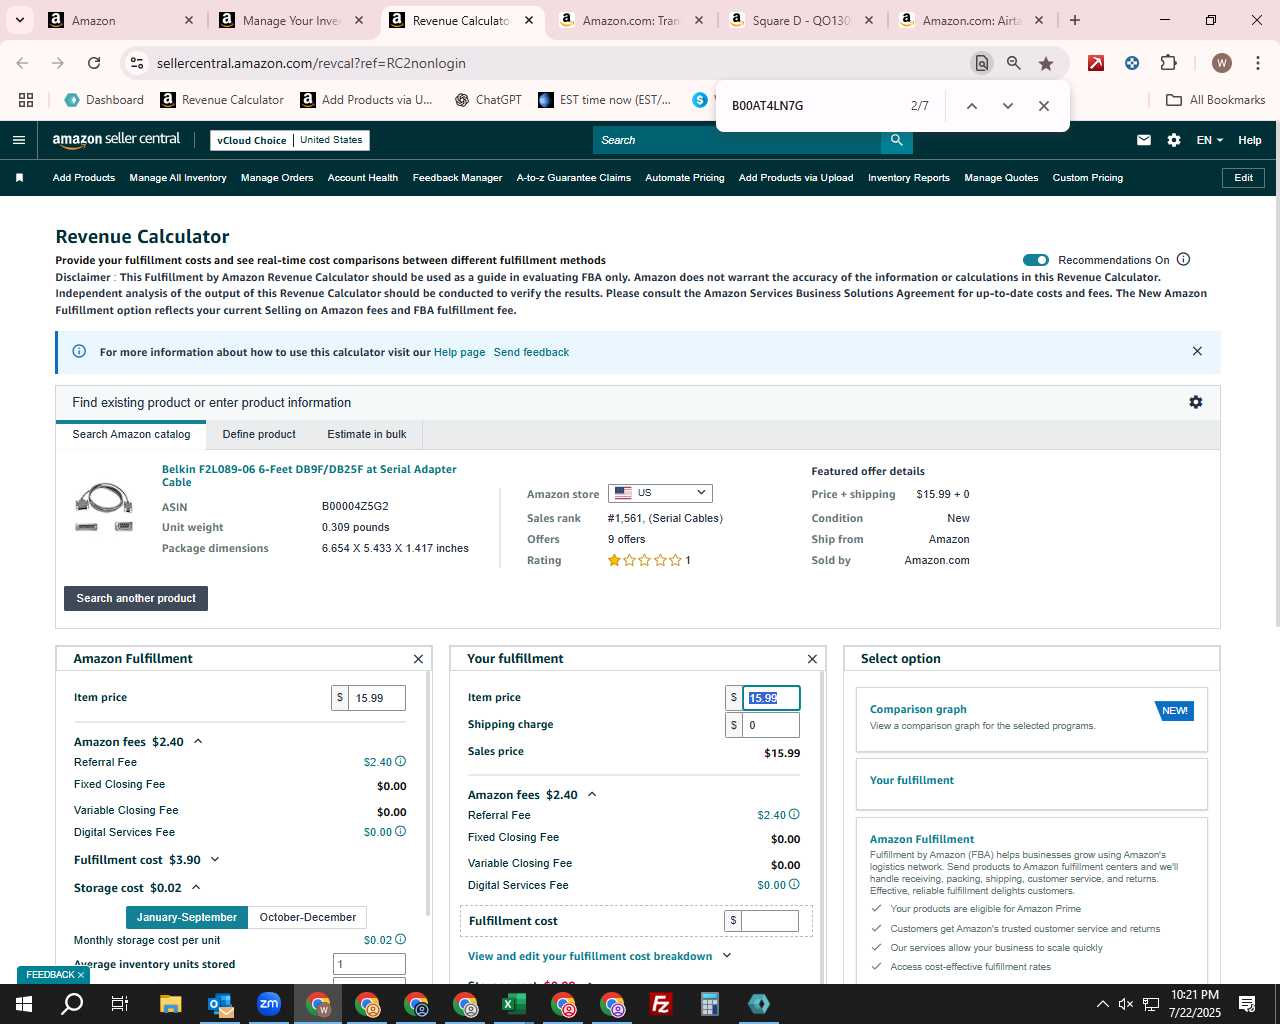Switch to the Estimate in bulk tab

(x=367, y=435)
